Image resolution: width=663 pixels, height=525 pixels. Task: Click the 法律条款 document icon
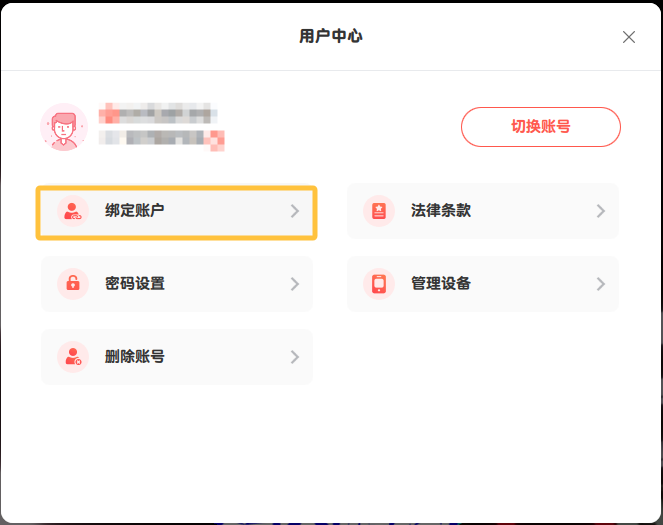(378, 211)
